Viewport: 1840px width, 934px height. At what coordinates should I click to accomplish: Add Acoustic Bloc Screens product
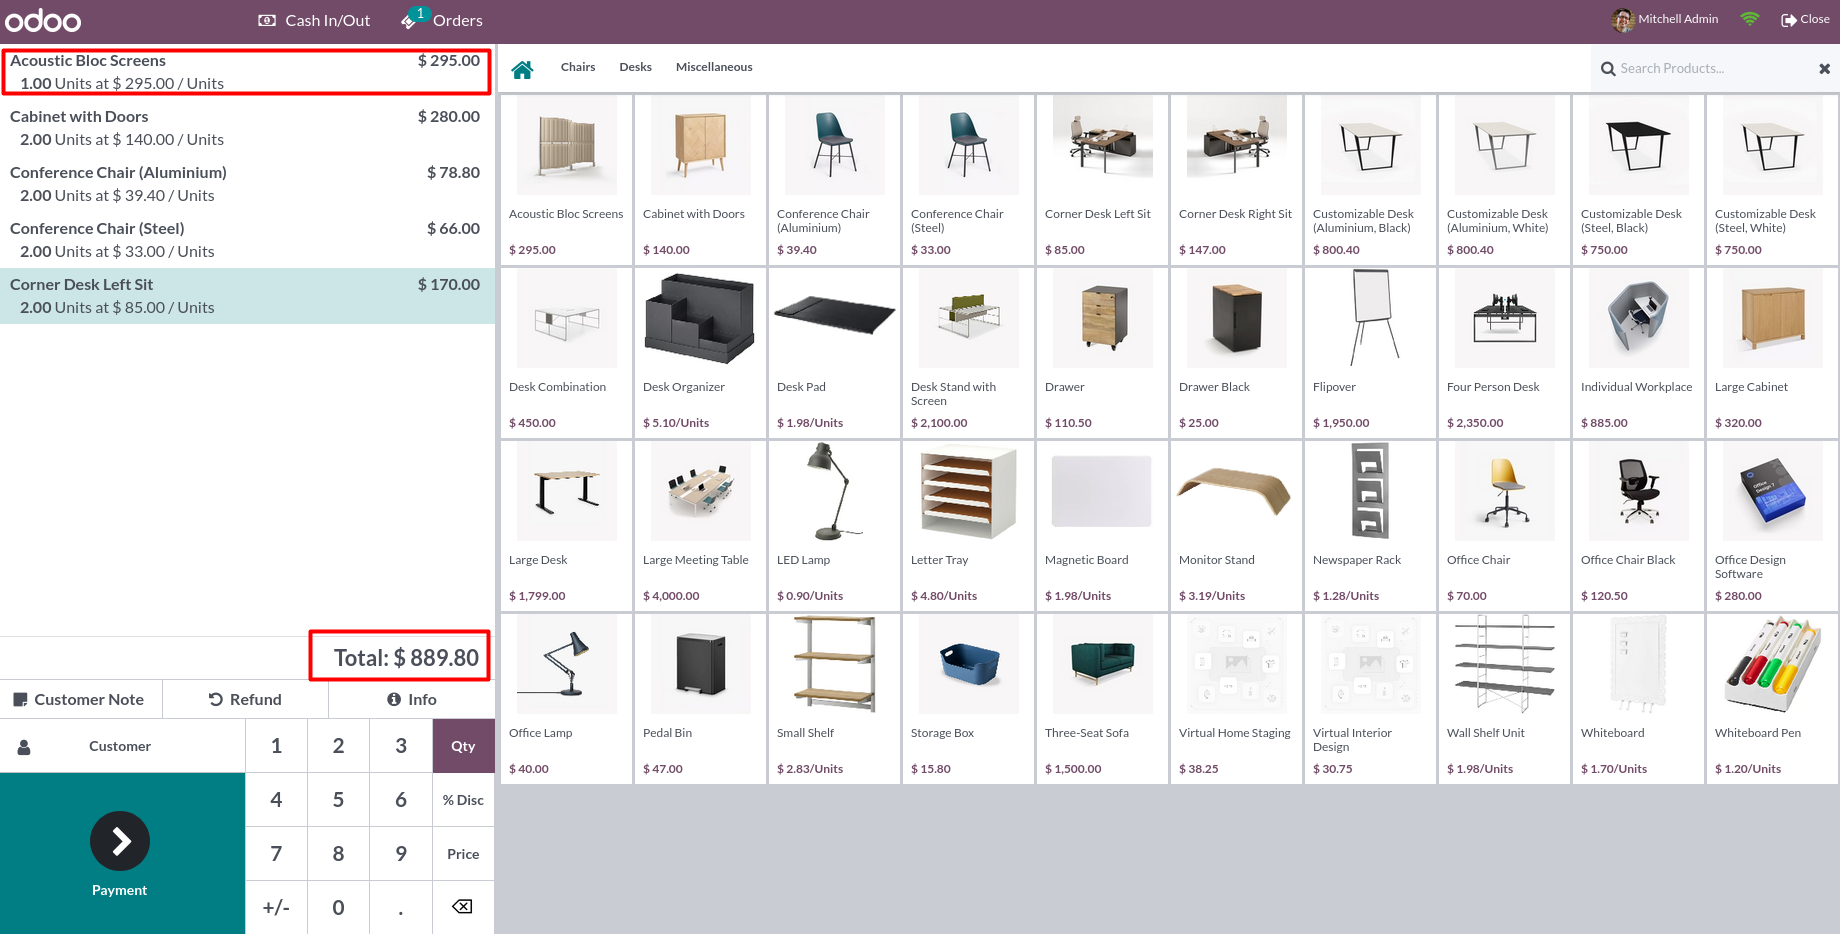[567, 180]
